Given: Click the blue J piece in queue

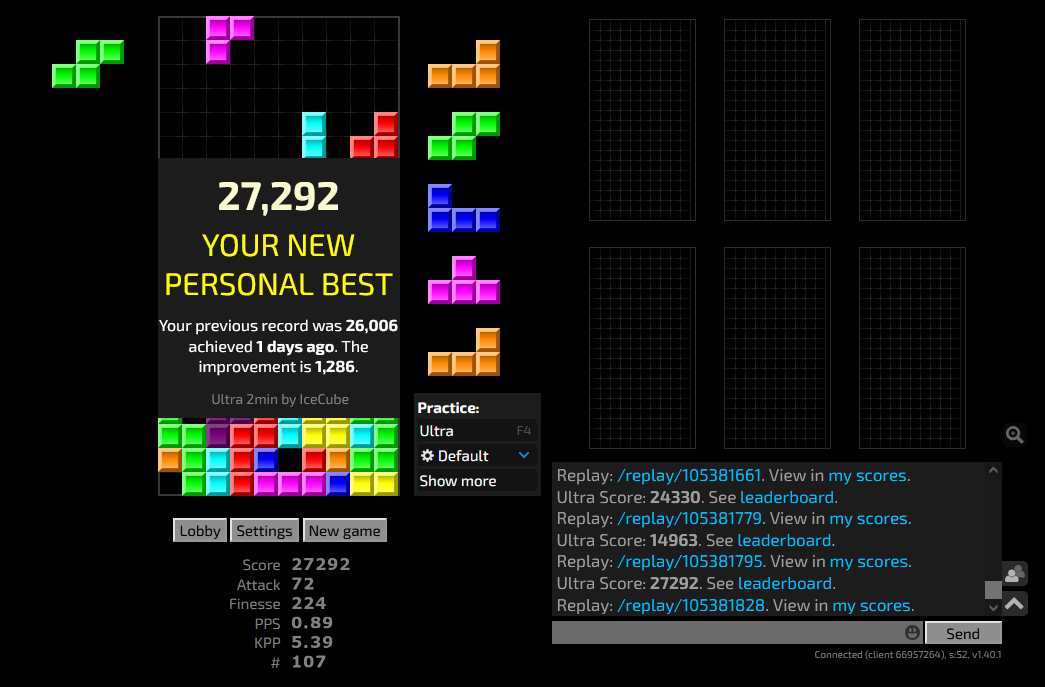Looking at the screenshot, I should pos(464,208).
